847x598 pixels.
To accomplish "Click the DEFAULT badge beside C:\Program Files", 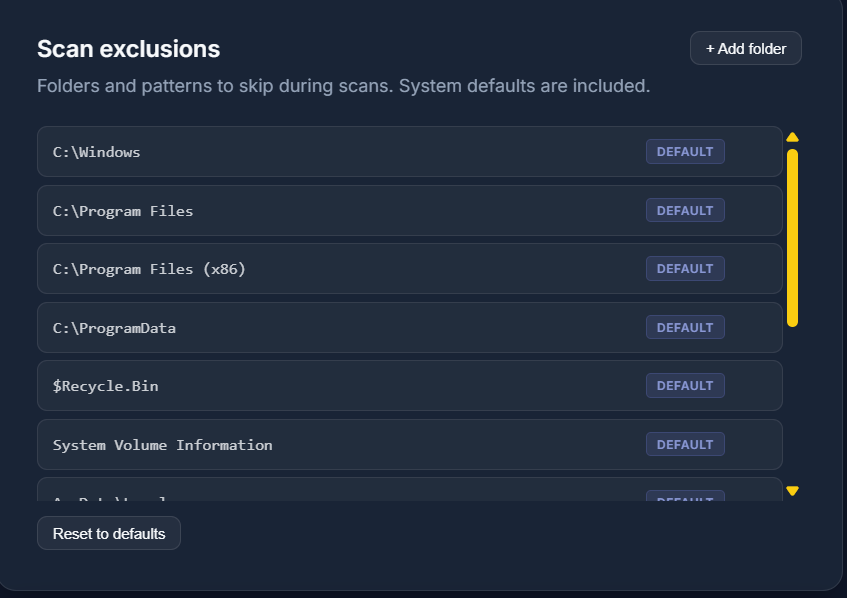I will click(685, 210).
